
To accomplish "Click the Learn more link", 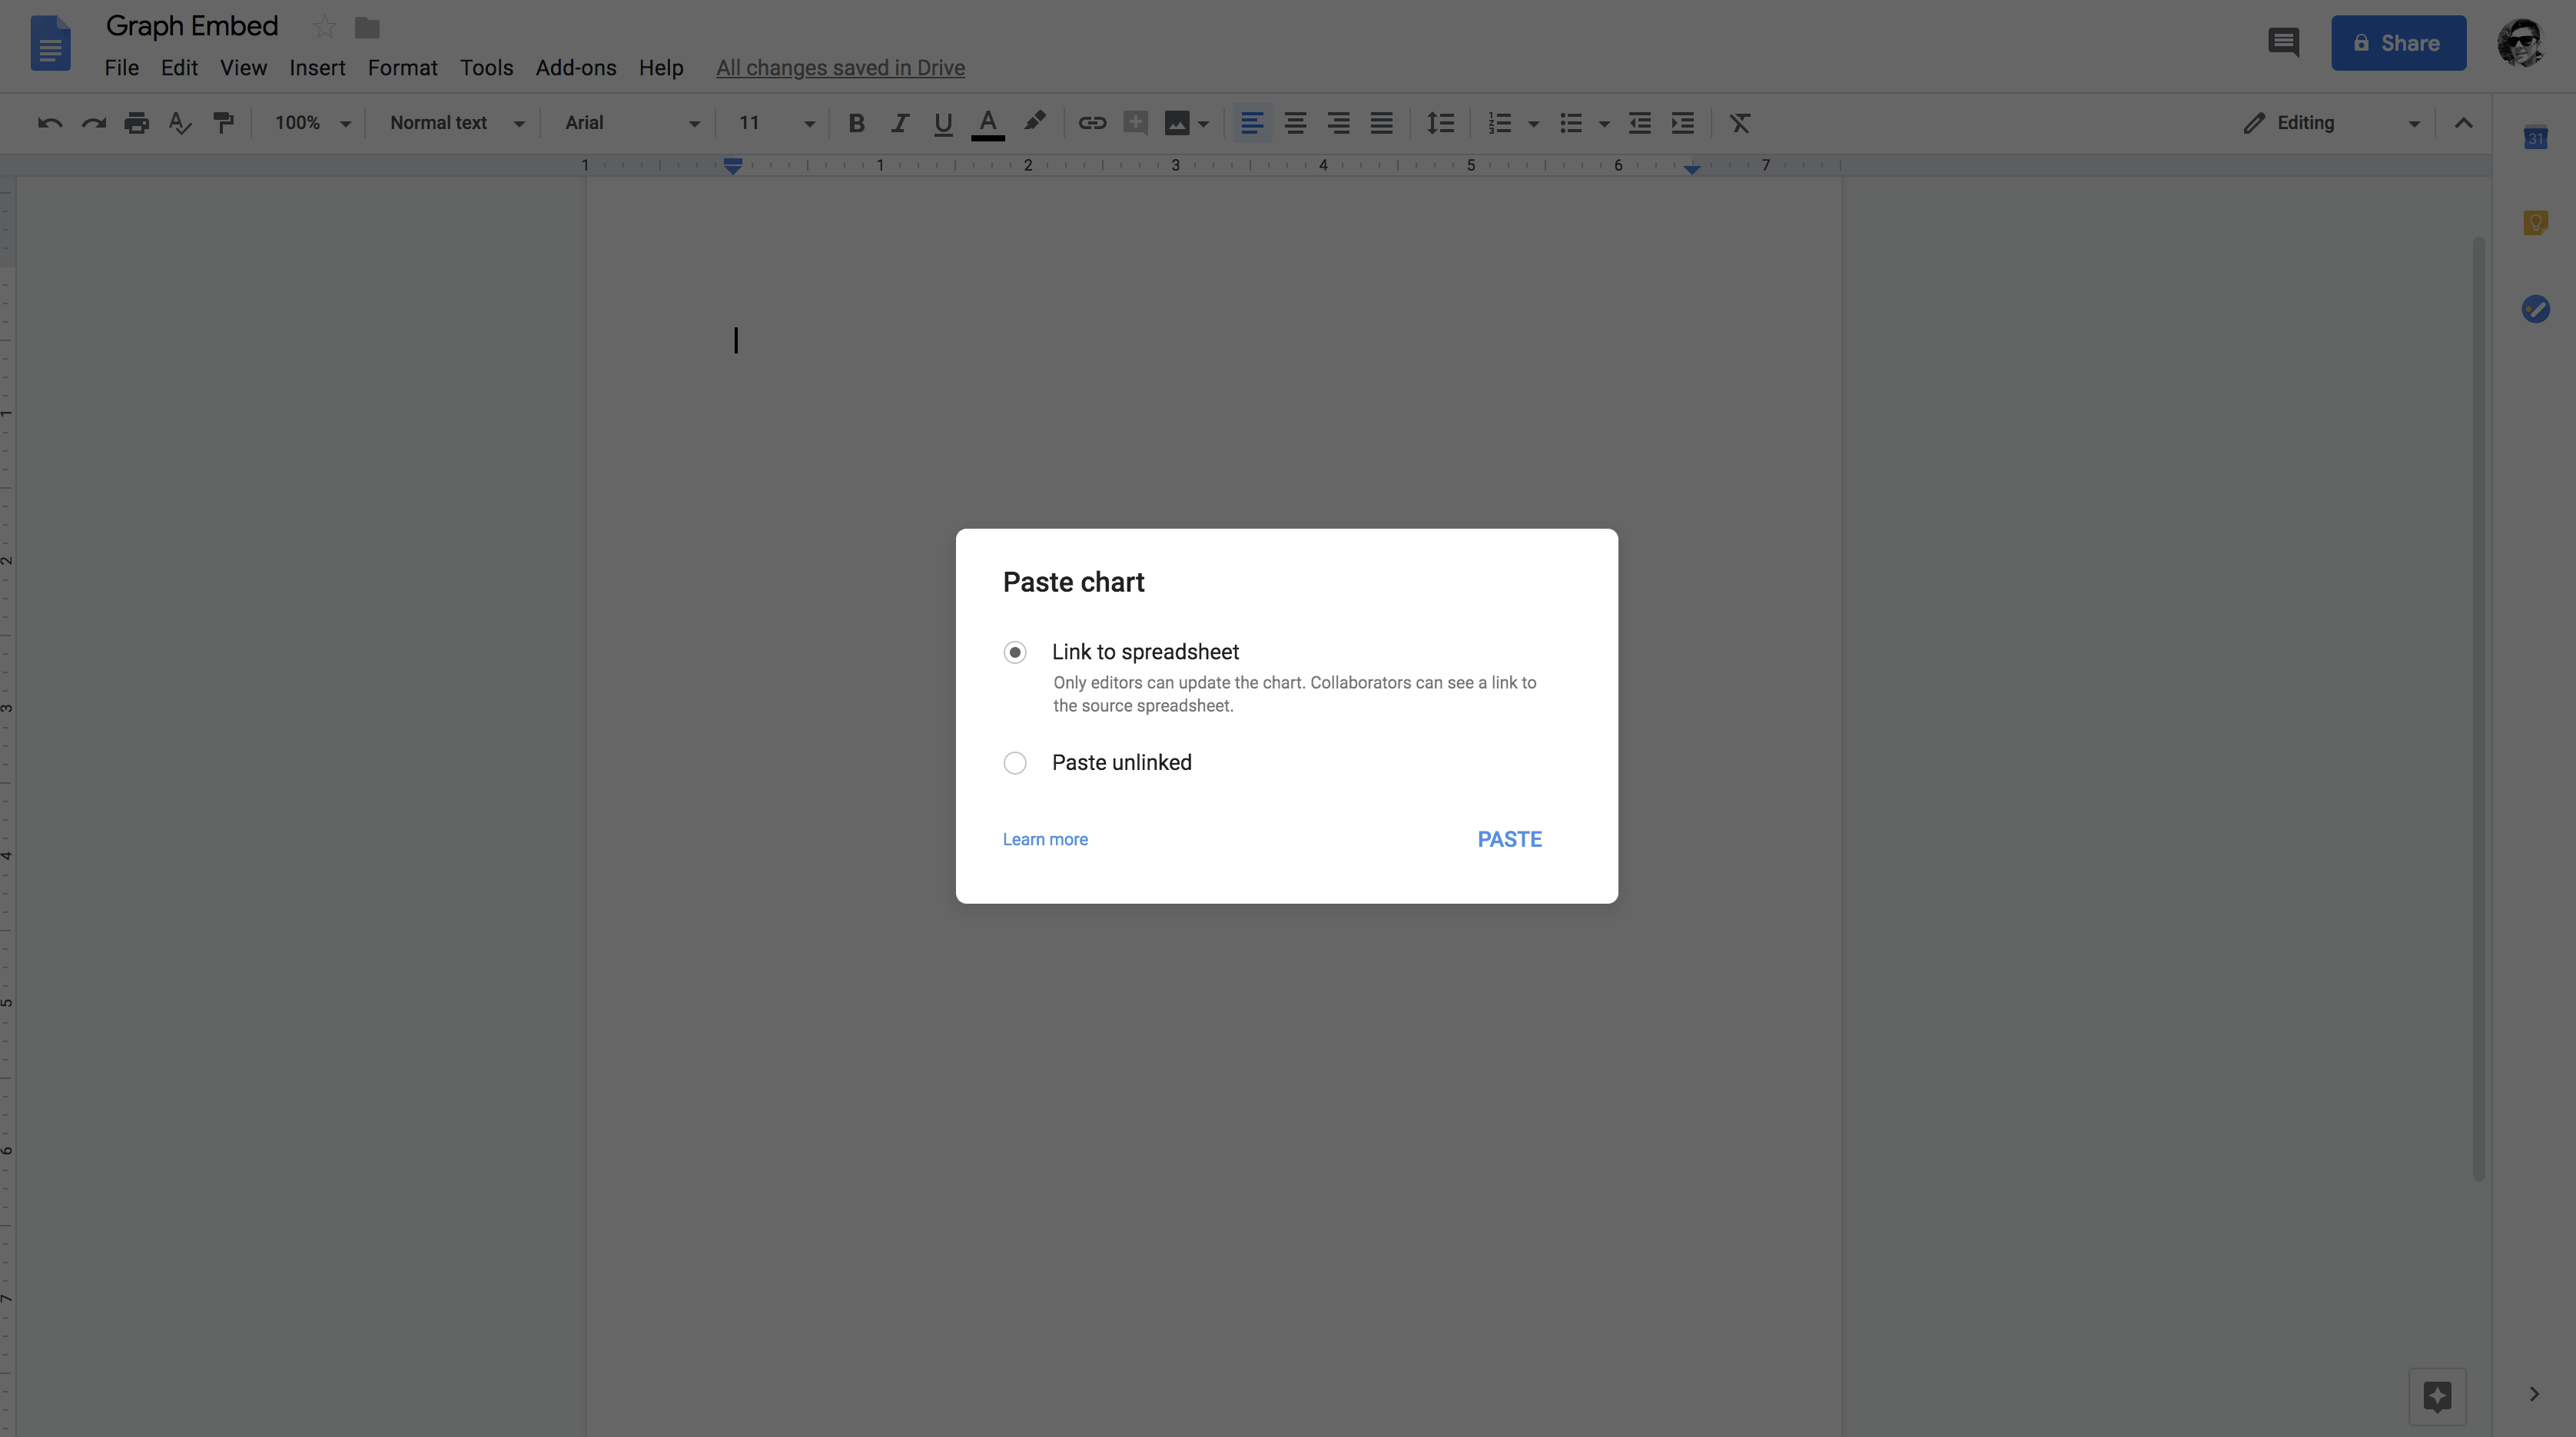I will tap(1045, 839).
